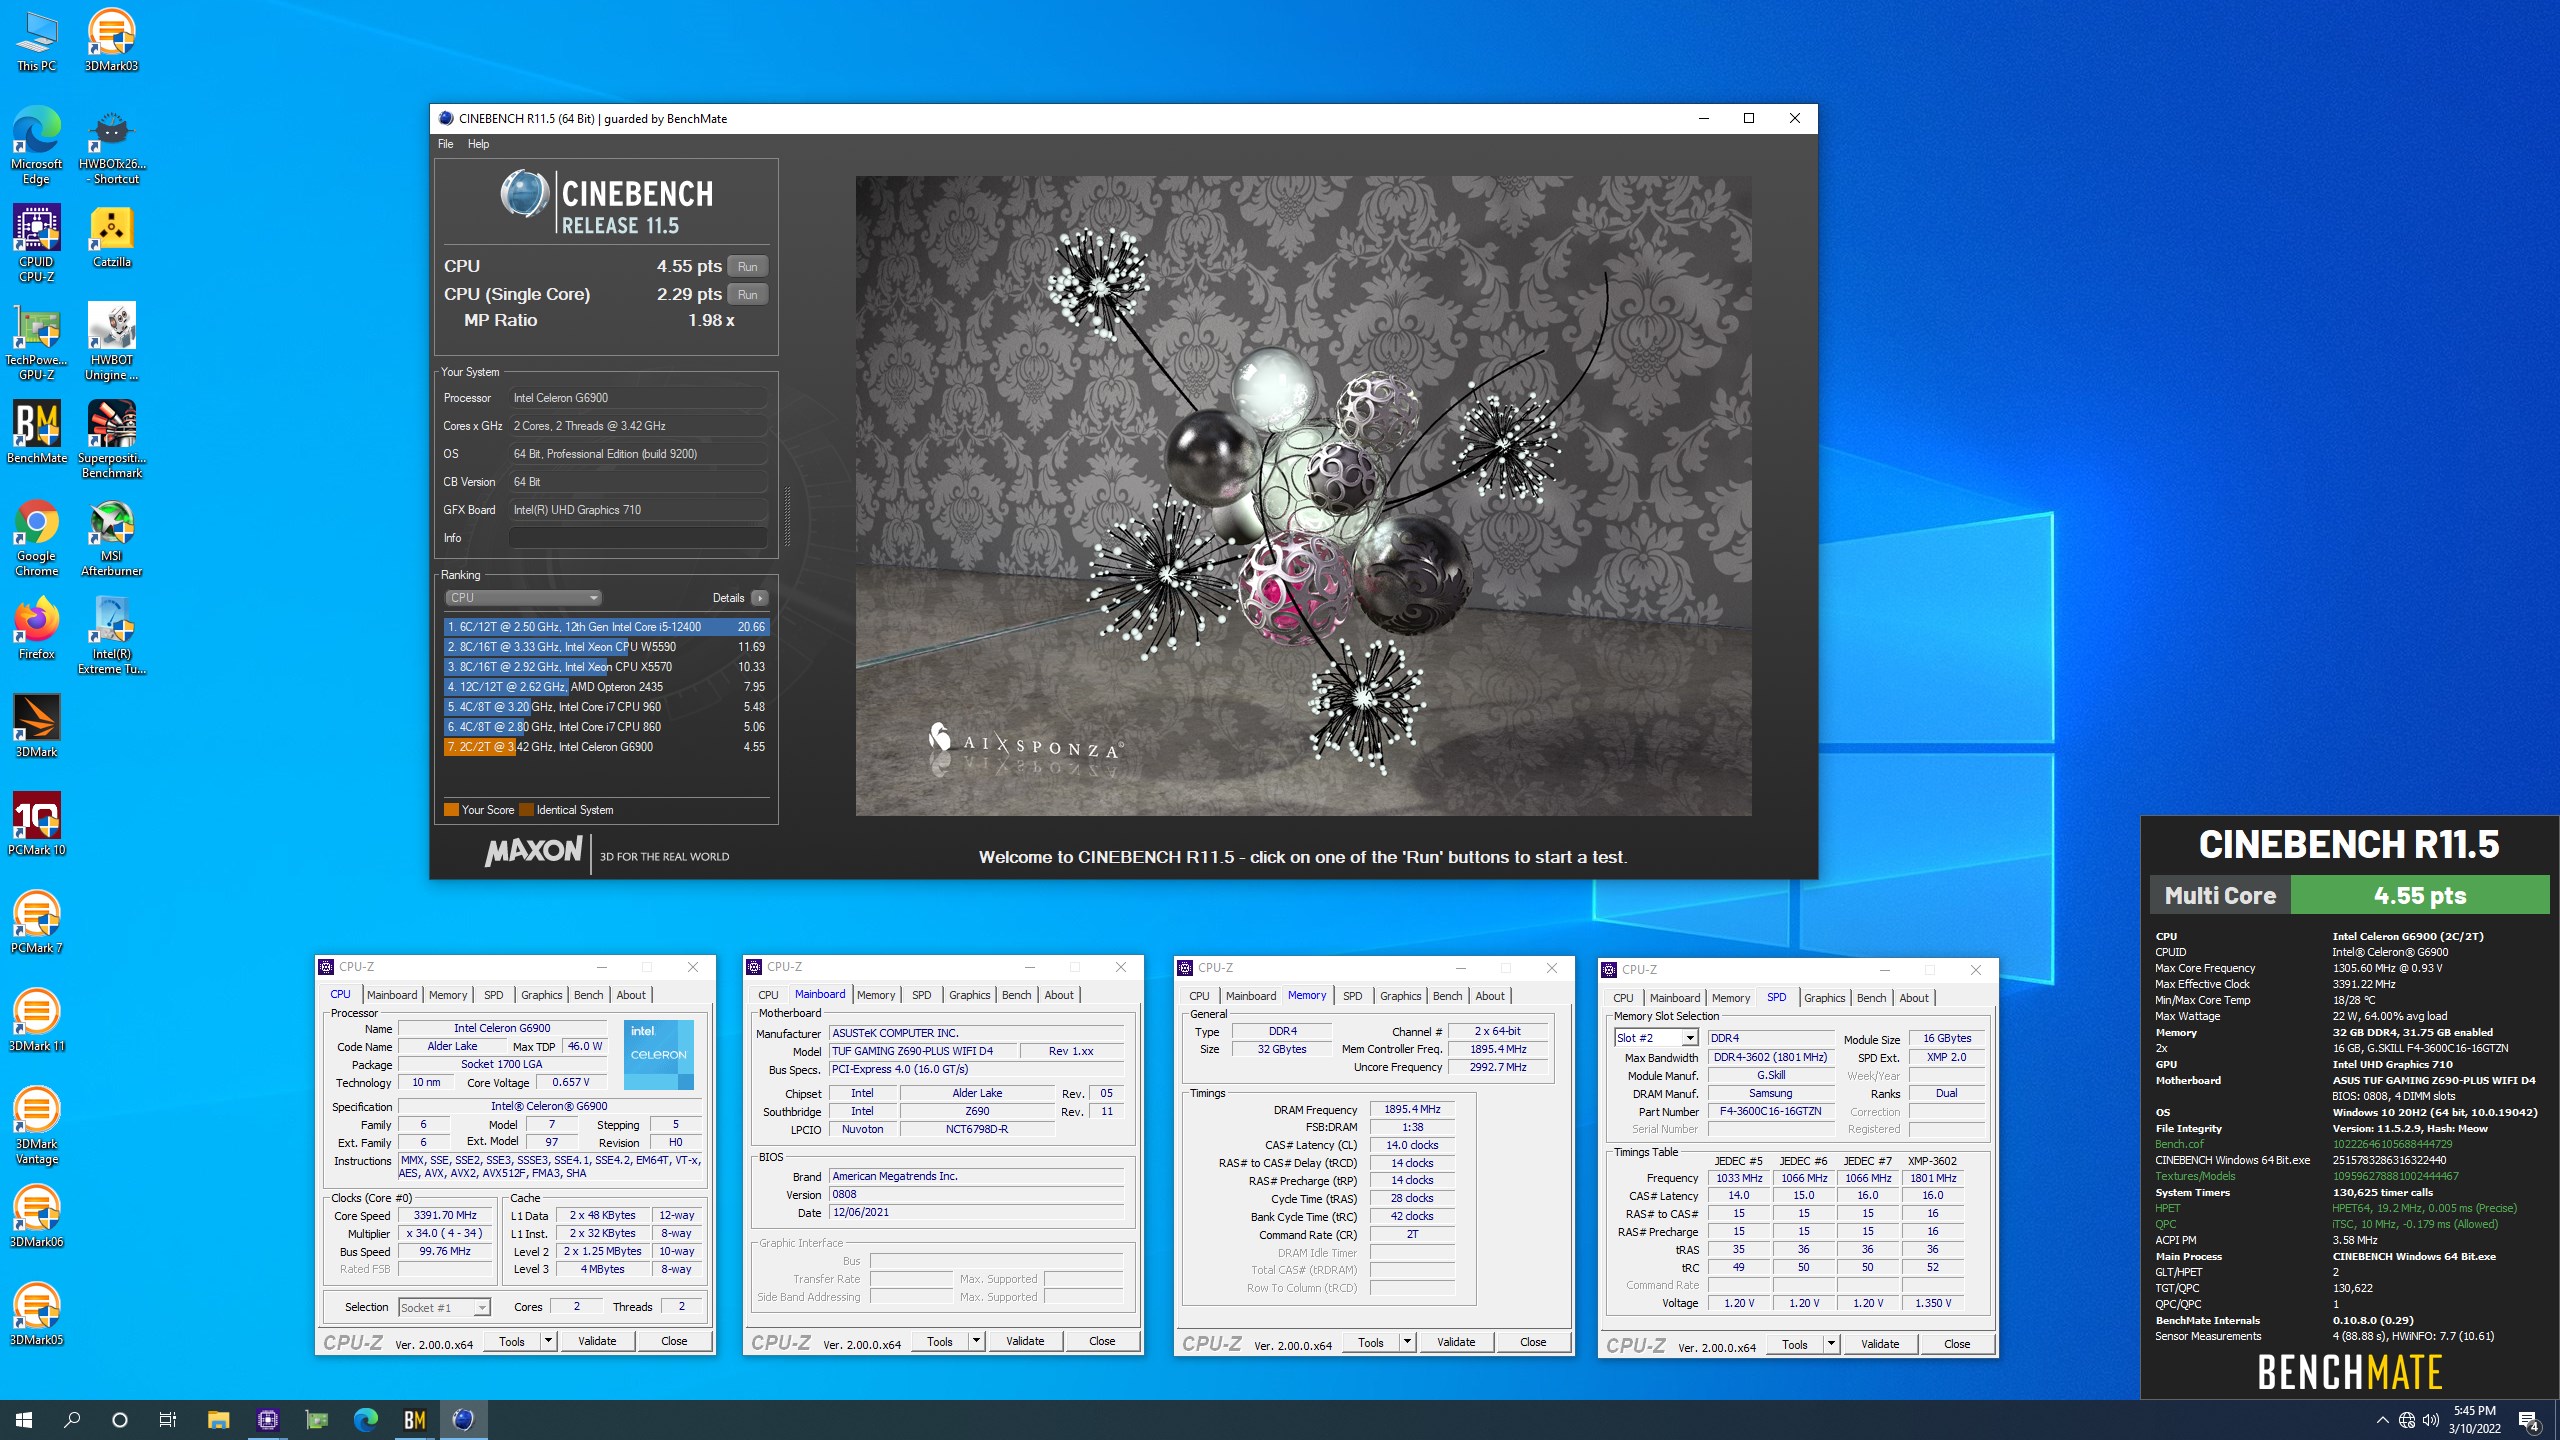Open the PCMark 10 desktop icon
2560x1440 pixels.
pos(36,825)
